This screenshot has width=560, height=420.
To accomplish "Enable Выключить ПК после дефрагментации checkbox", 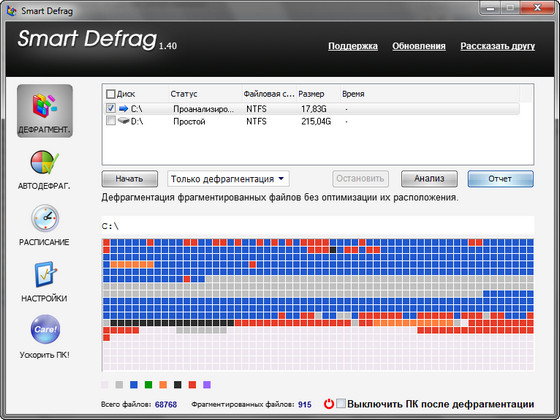I will [x=341, y=404].
